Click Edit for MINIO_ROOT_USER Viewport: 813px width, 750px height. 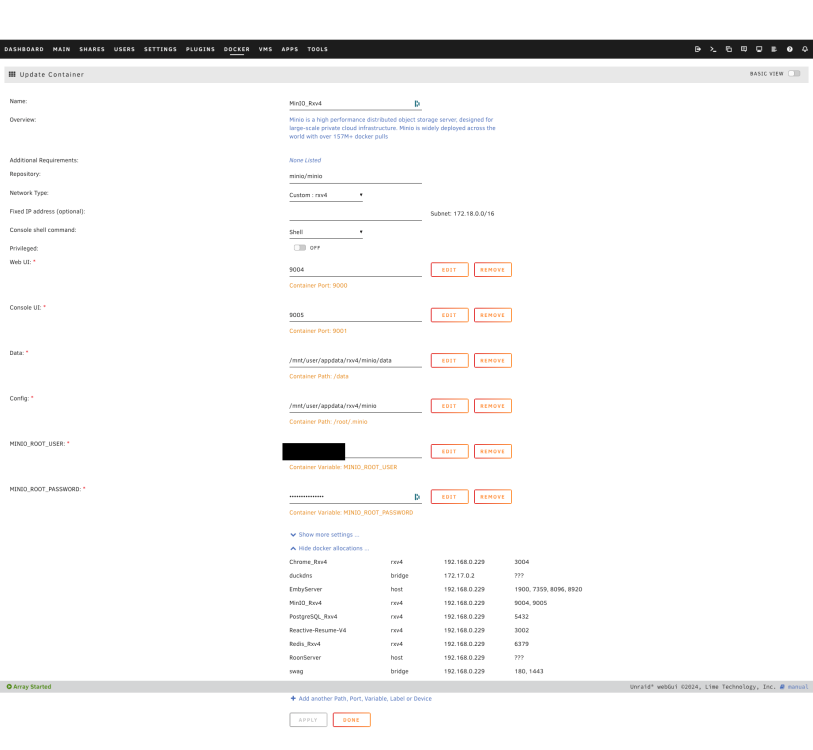(450, 451)
